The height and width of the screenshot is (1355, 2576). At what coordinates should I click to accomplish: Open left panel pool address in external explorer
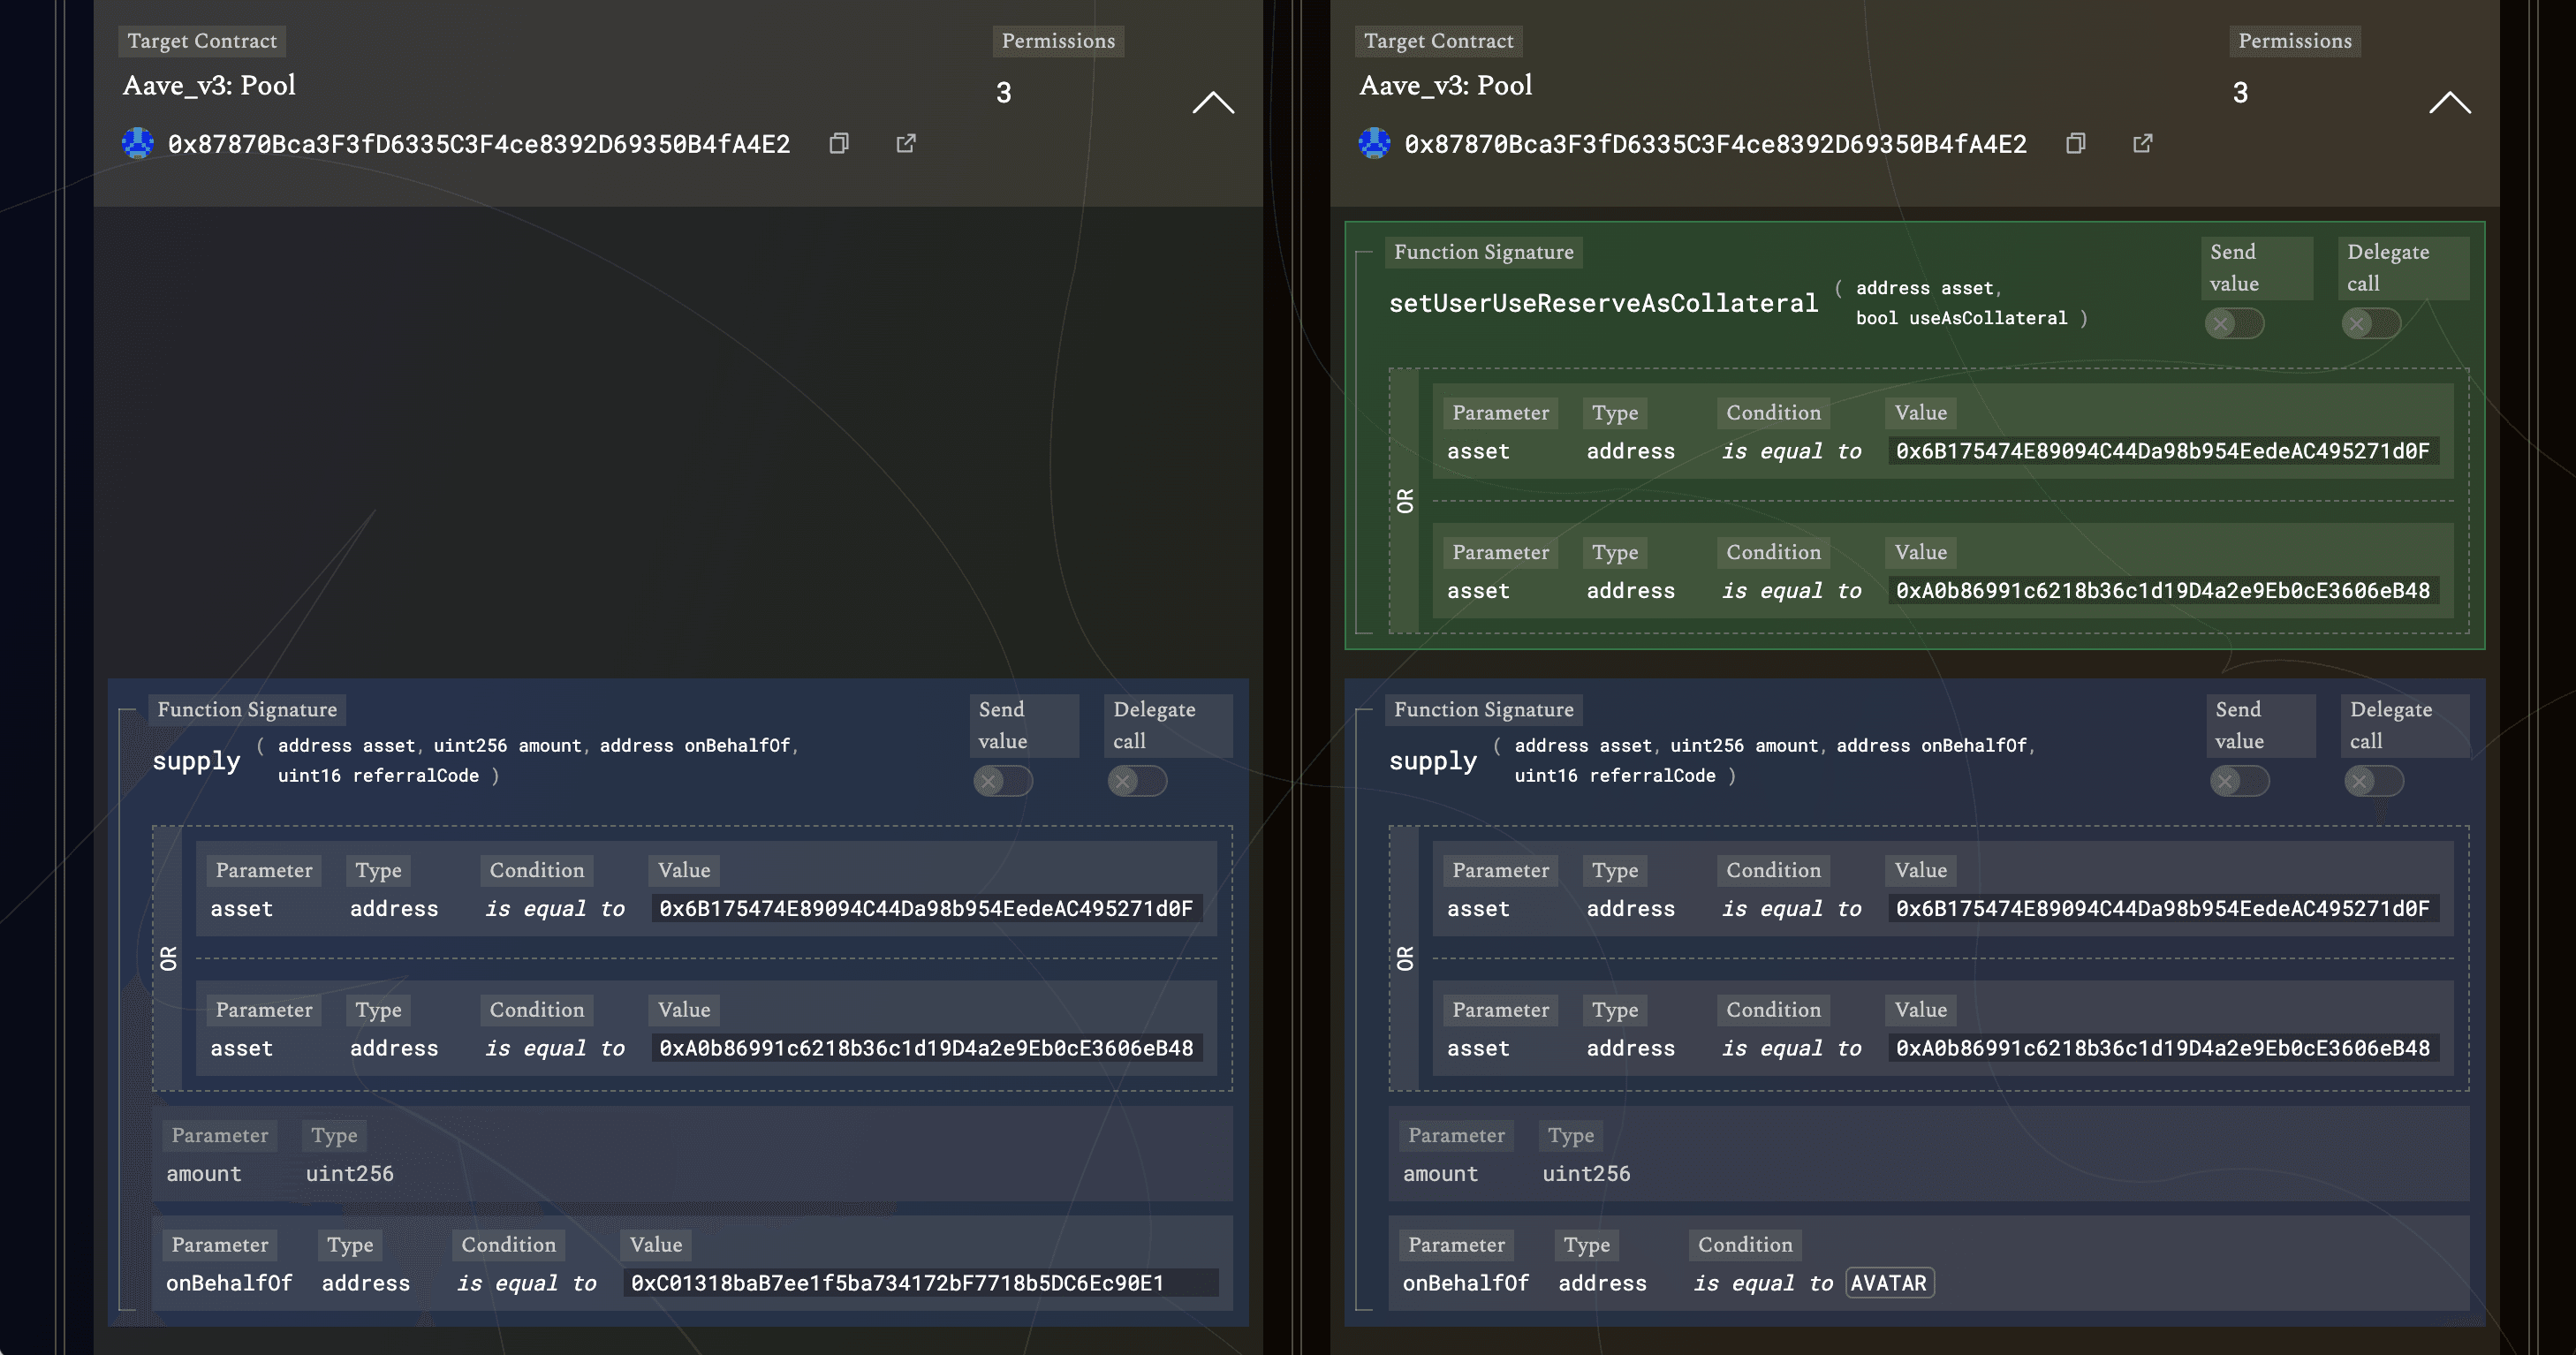click(x=906, y=144)
